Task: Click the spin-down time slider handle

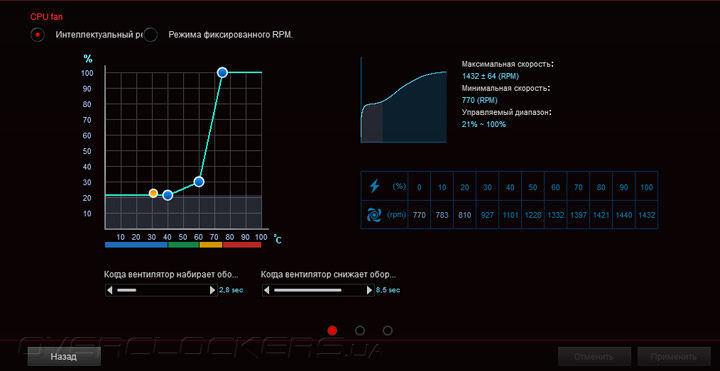Action: click(x=308, y=290)
